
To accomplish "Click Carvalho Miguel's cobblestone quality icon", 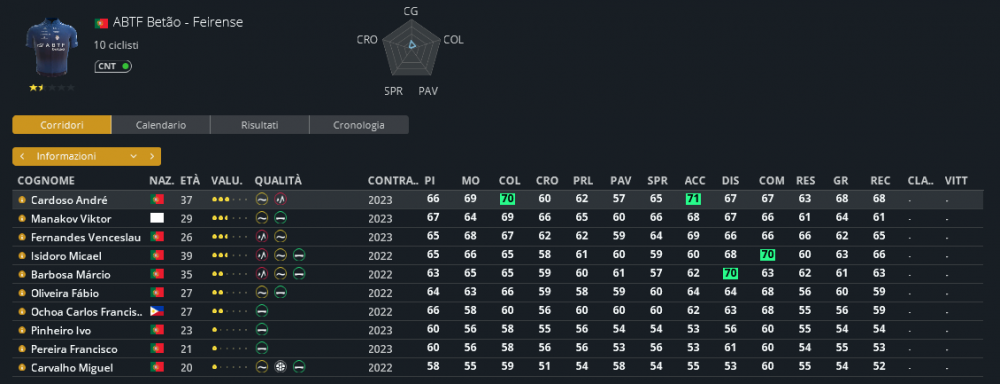I will [280, 367].
